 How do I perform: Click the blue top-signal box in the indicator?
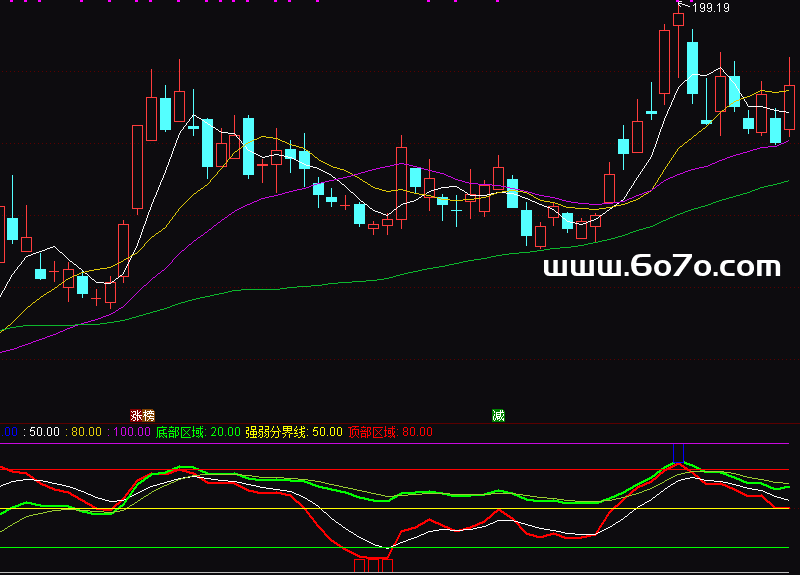(679, 453)
